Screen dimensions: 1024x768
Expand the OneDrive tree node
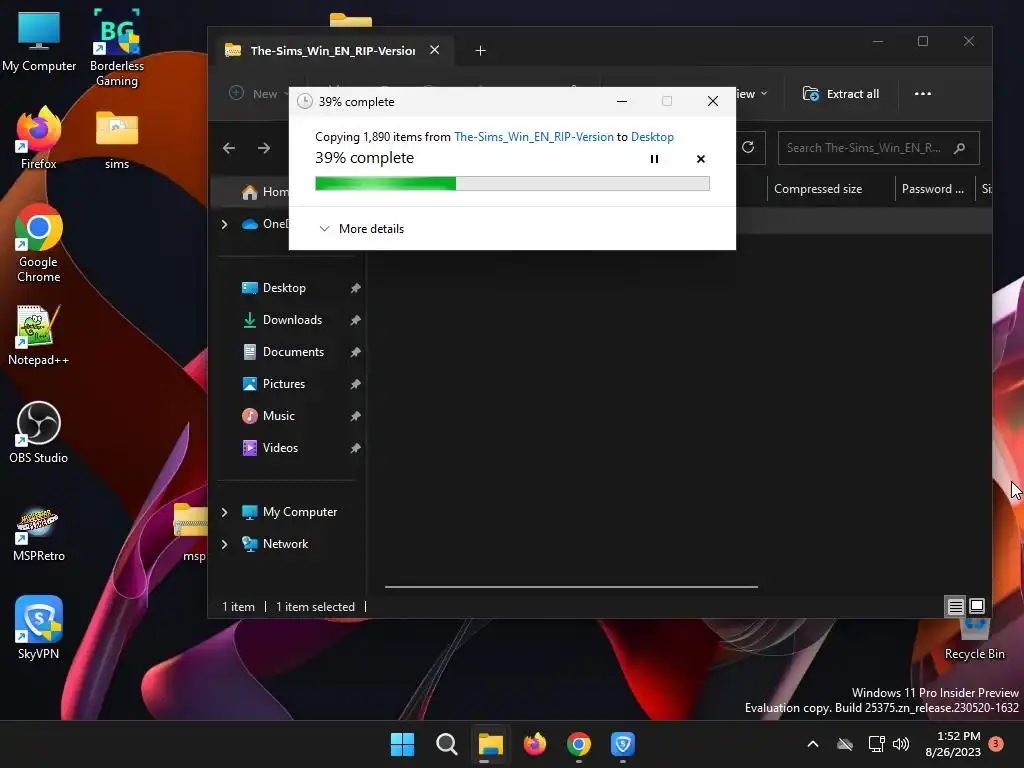[x=224, y=224]
